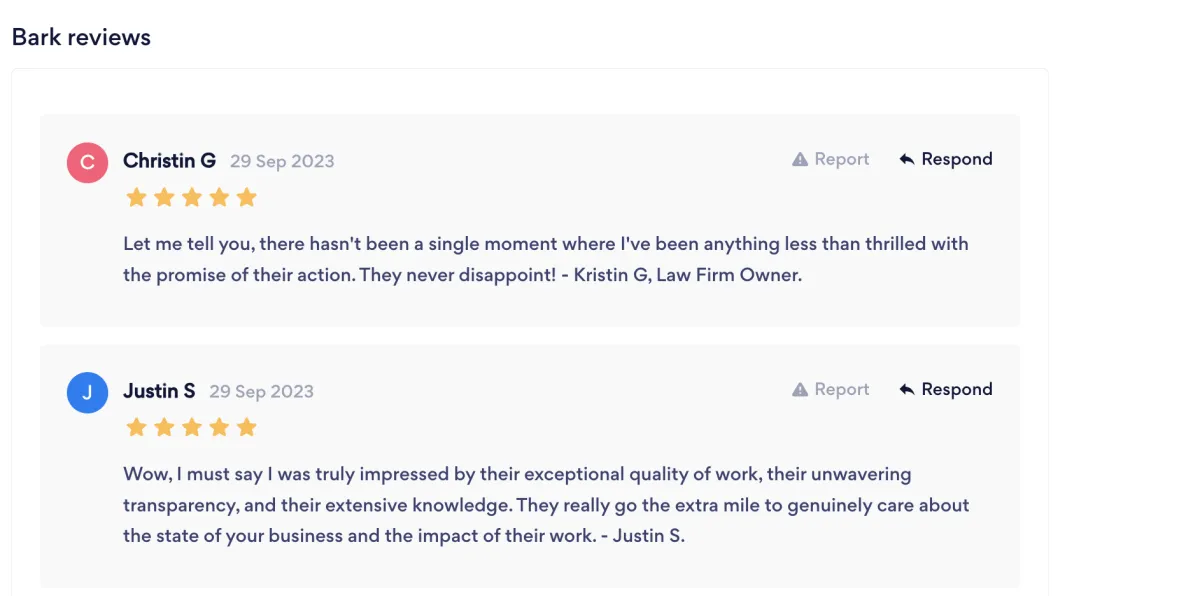This screenshot has height=596, width=1200.
Task: Click the fifth star in Christin G's rating
Action: coord(247,198)
